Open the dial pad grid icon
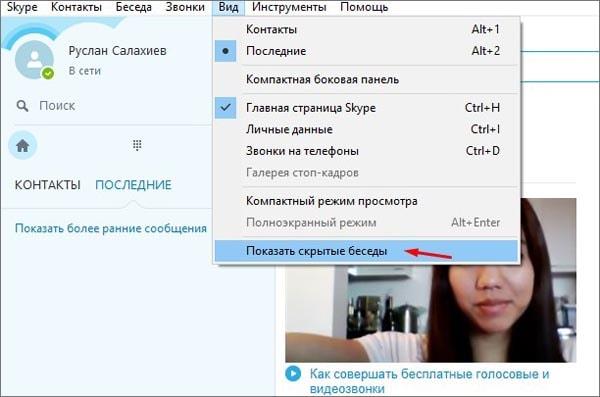Screen dimensions: 600x397 [137, 145]
